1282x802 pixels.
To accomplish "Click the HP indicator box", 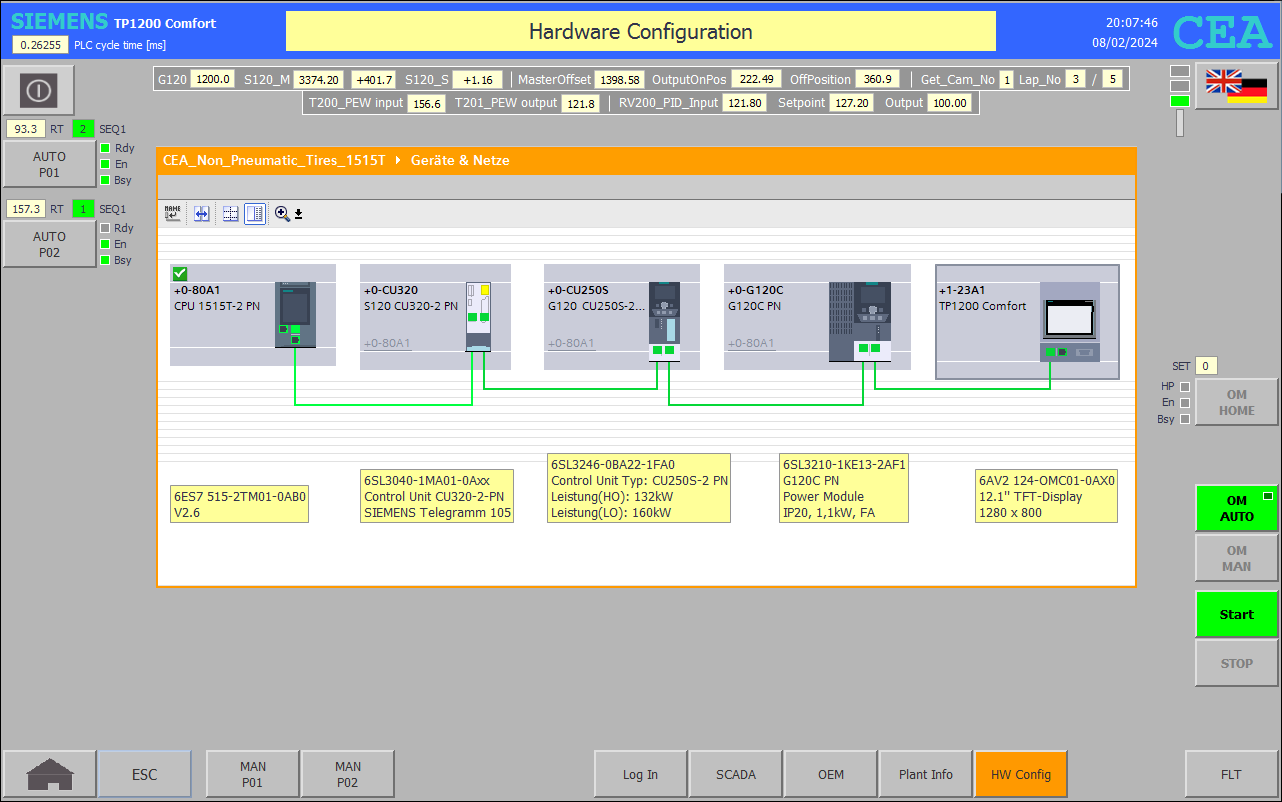I will click(1185, 386).
